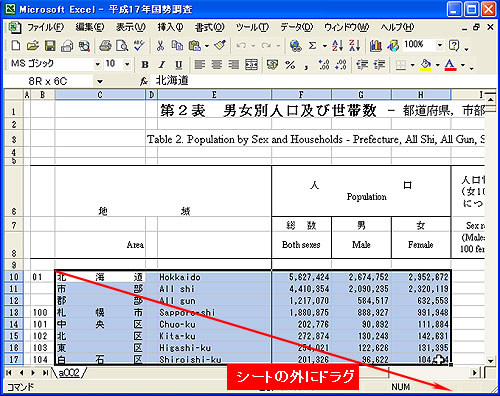
Task: Apply red Font Color A
Action: (450, 64)
